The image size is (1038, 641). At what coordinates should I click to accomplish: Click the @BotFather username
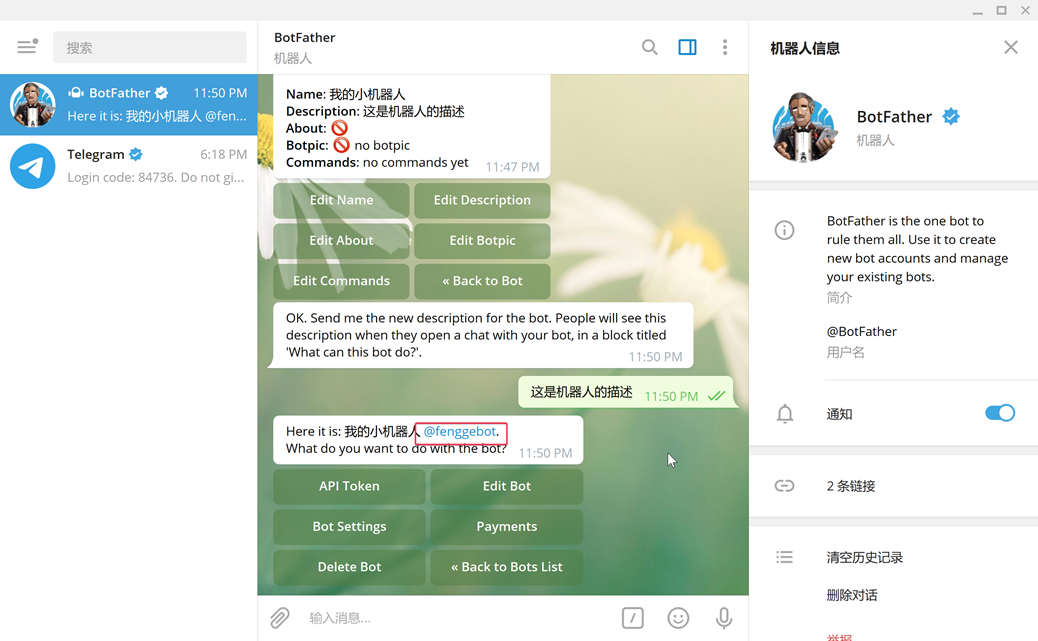(861, 331)
